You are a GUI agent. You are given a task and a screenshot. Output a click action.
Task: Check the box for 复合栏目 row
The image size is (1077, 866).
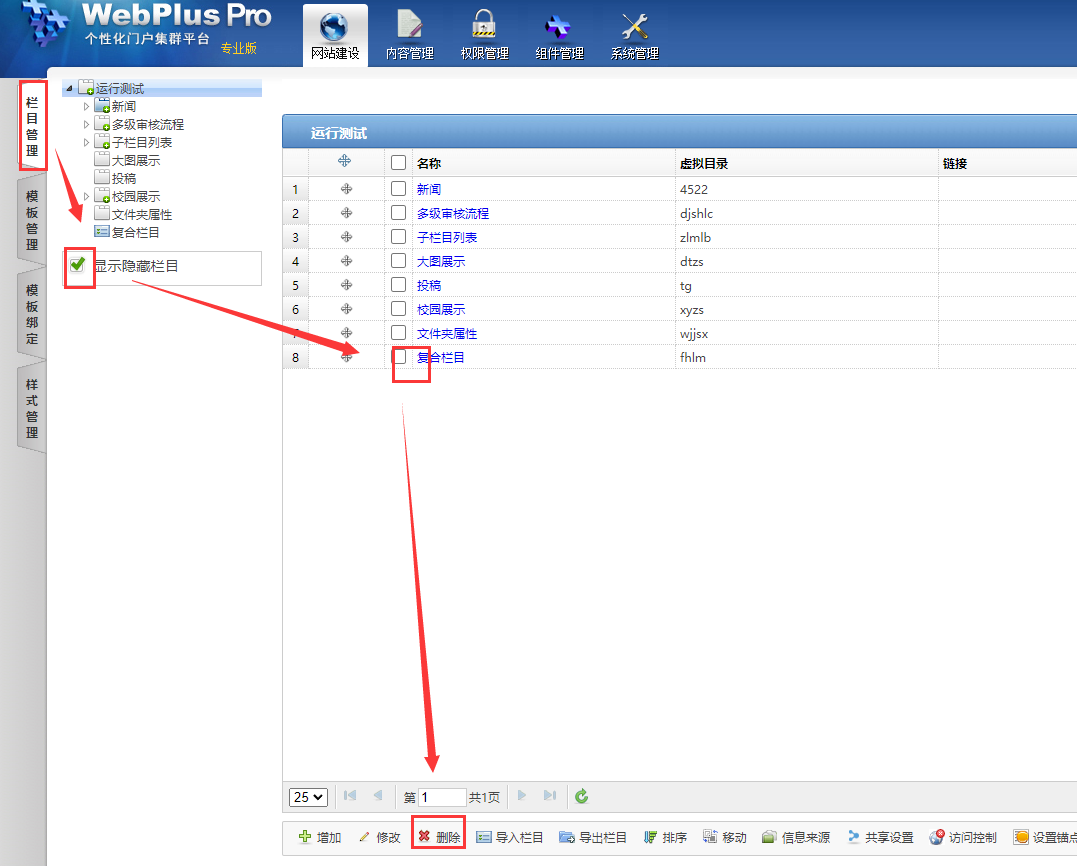[399, 356]
